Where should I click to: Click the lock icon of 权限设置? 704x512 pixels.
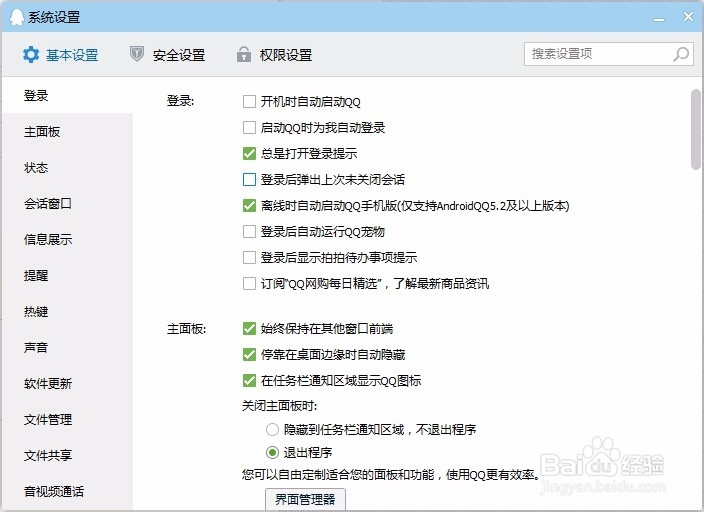pyautogui.click(x=244, y=54)
